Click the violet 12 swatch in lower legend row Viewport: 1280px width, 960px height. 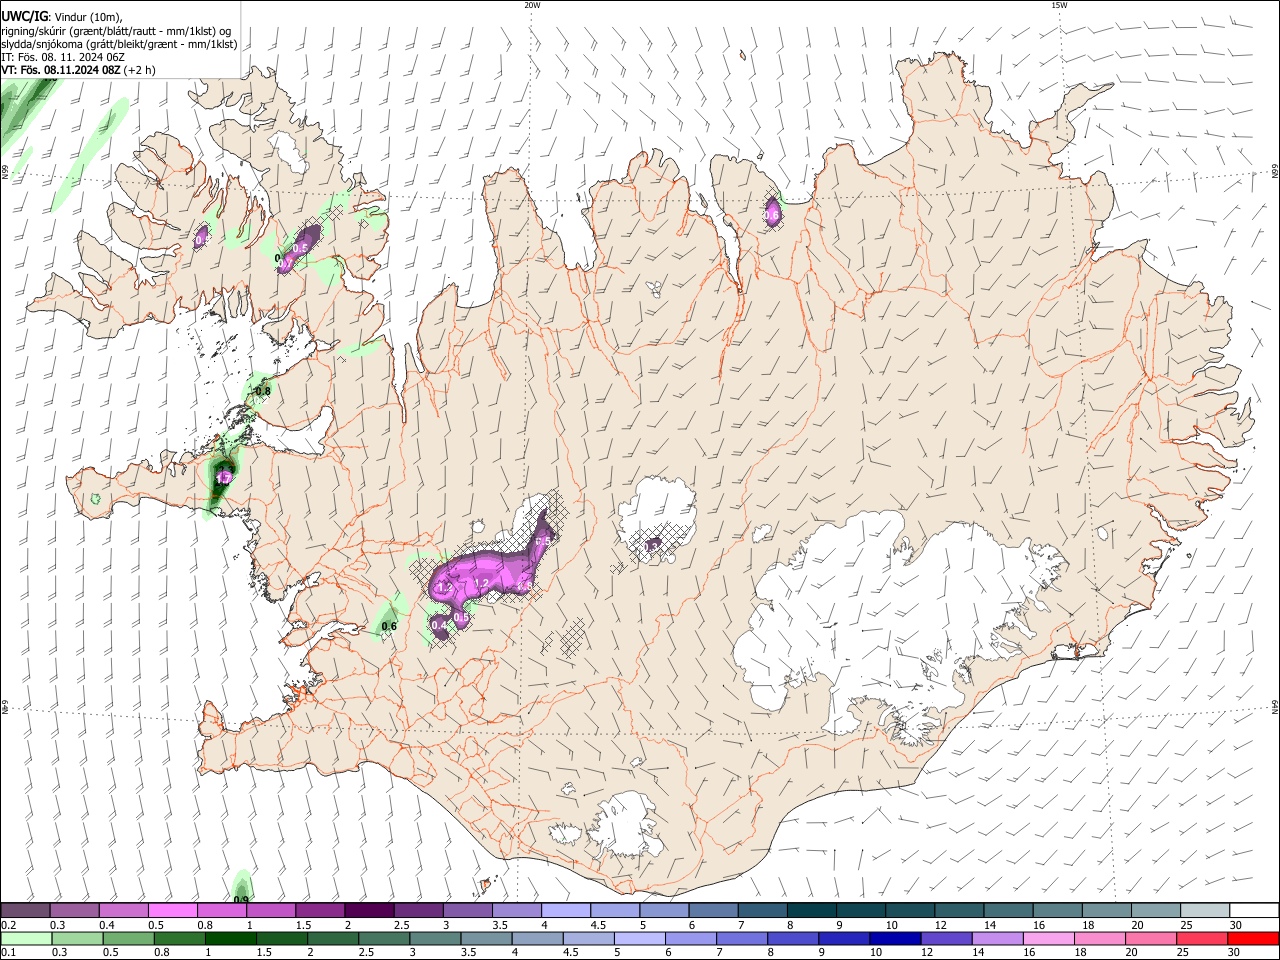click(x=946, y=938)
